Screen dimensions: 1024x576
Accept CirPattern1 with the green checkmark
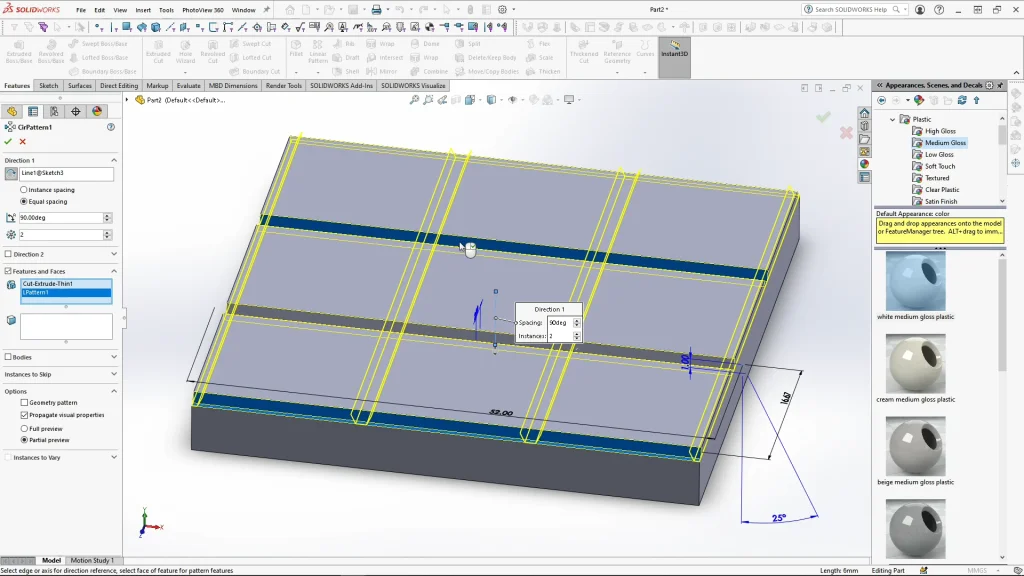(8, 142)
